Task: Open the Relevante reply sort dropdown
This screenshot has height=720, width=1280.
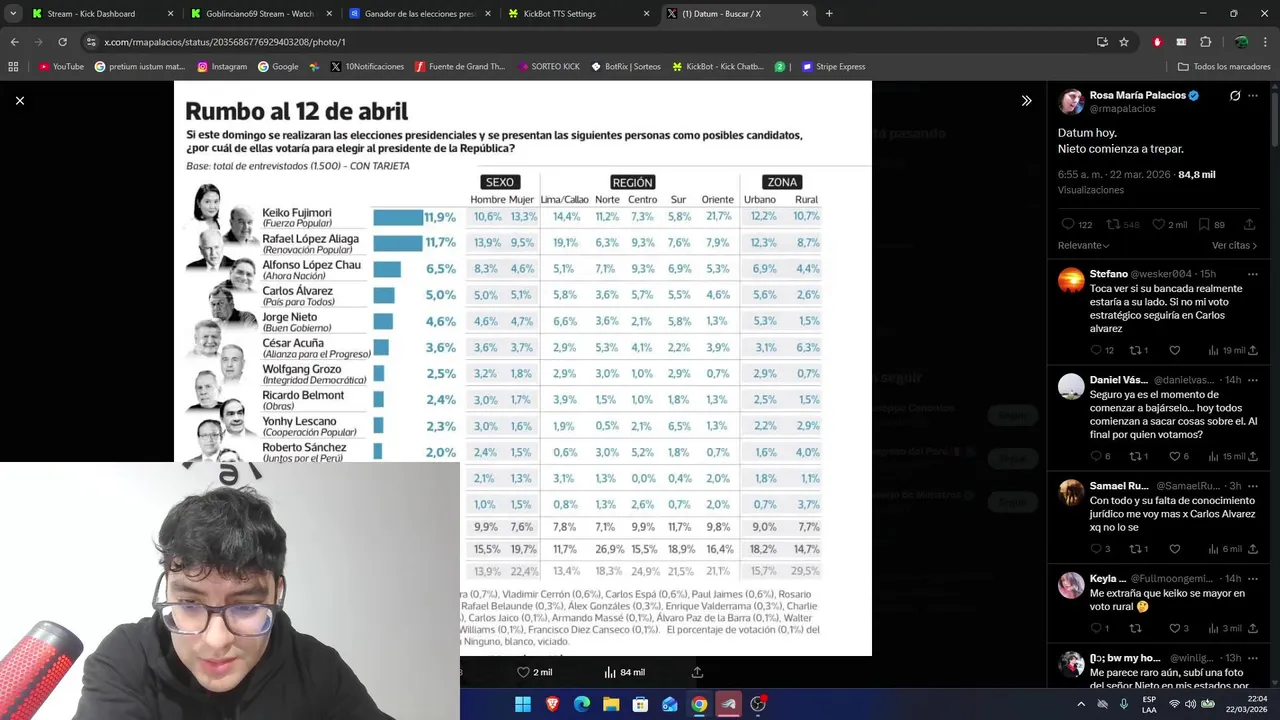Action: tap(1084, 245)
